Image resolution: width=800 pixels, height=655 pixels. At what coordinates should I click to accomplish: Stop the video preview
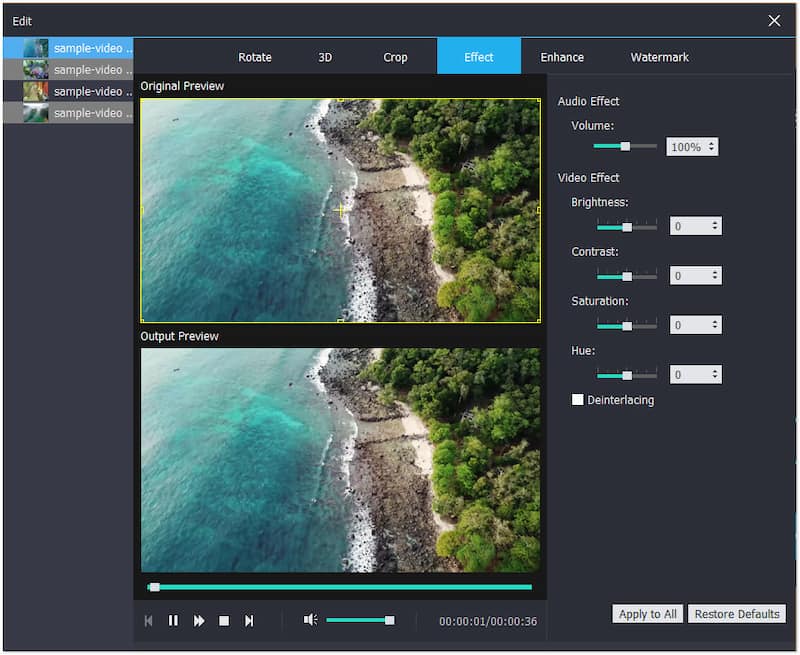pyautogui.click(x=224, y=621)
